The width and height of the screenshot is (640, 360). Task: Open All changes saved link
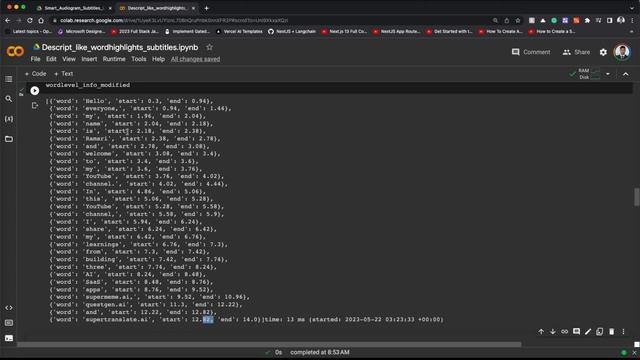[195, 59]
